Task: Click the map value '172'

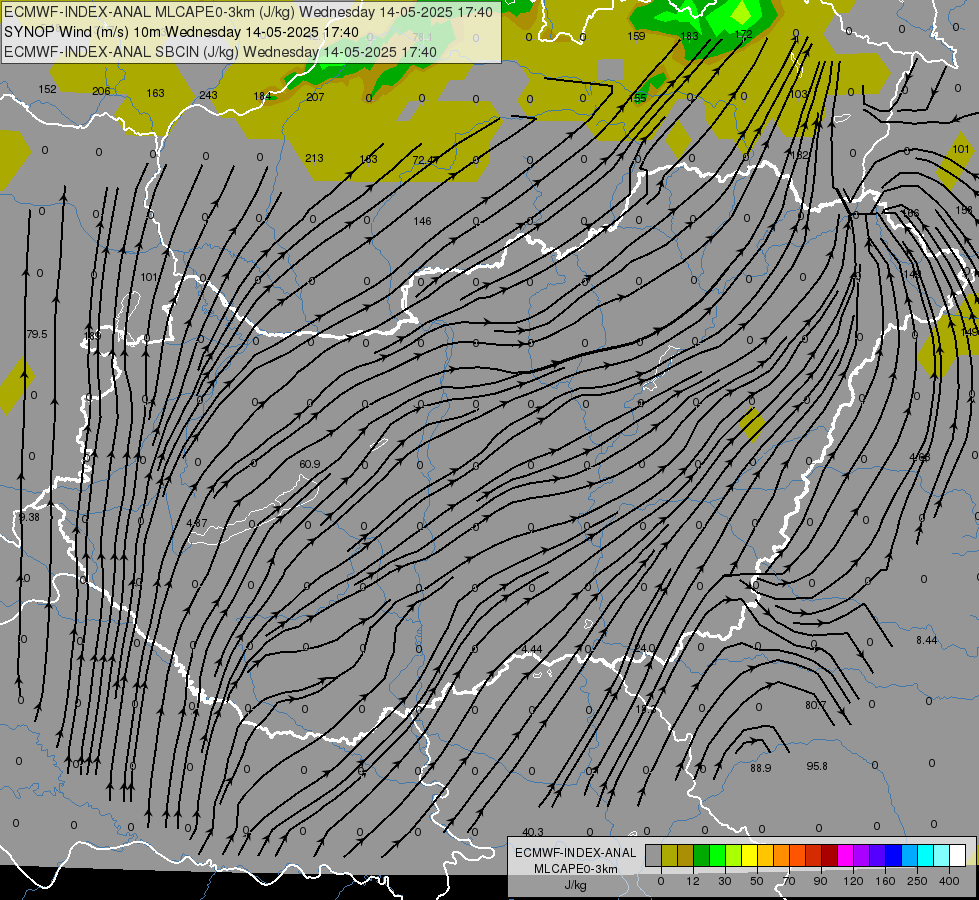Action: (744, 34)
